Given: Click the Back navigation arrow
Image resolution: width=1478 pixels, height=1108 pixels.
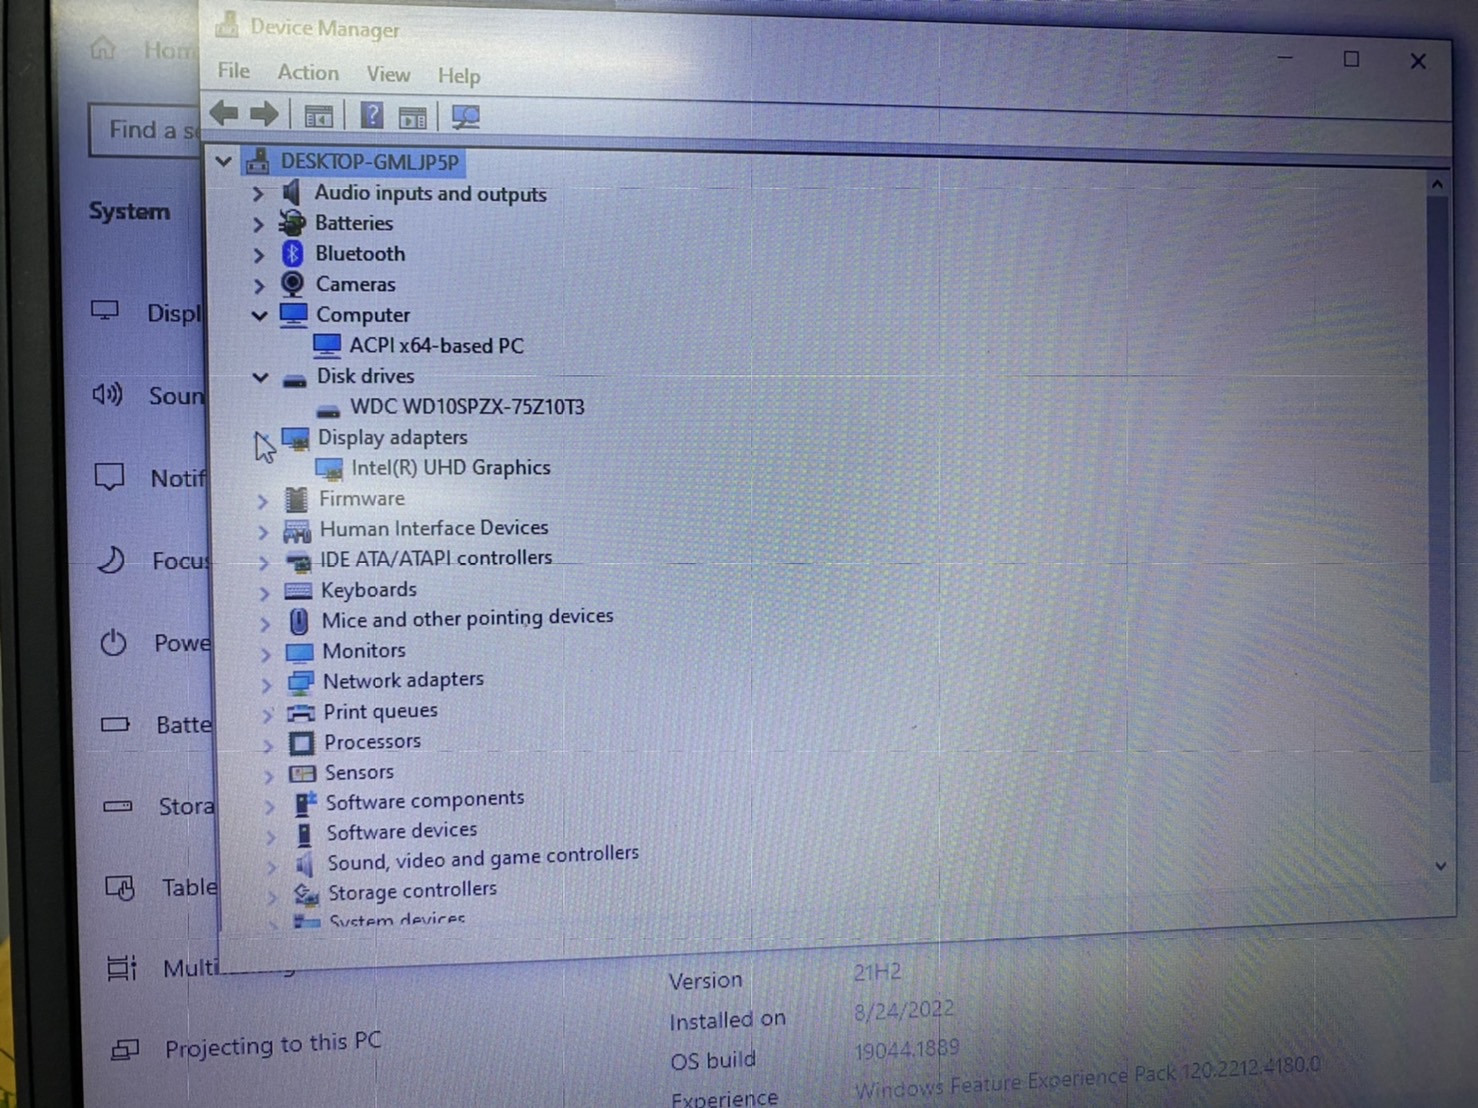Looking at the screenshot, I should coord(223,113).
